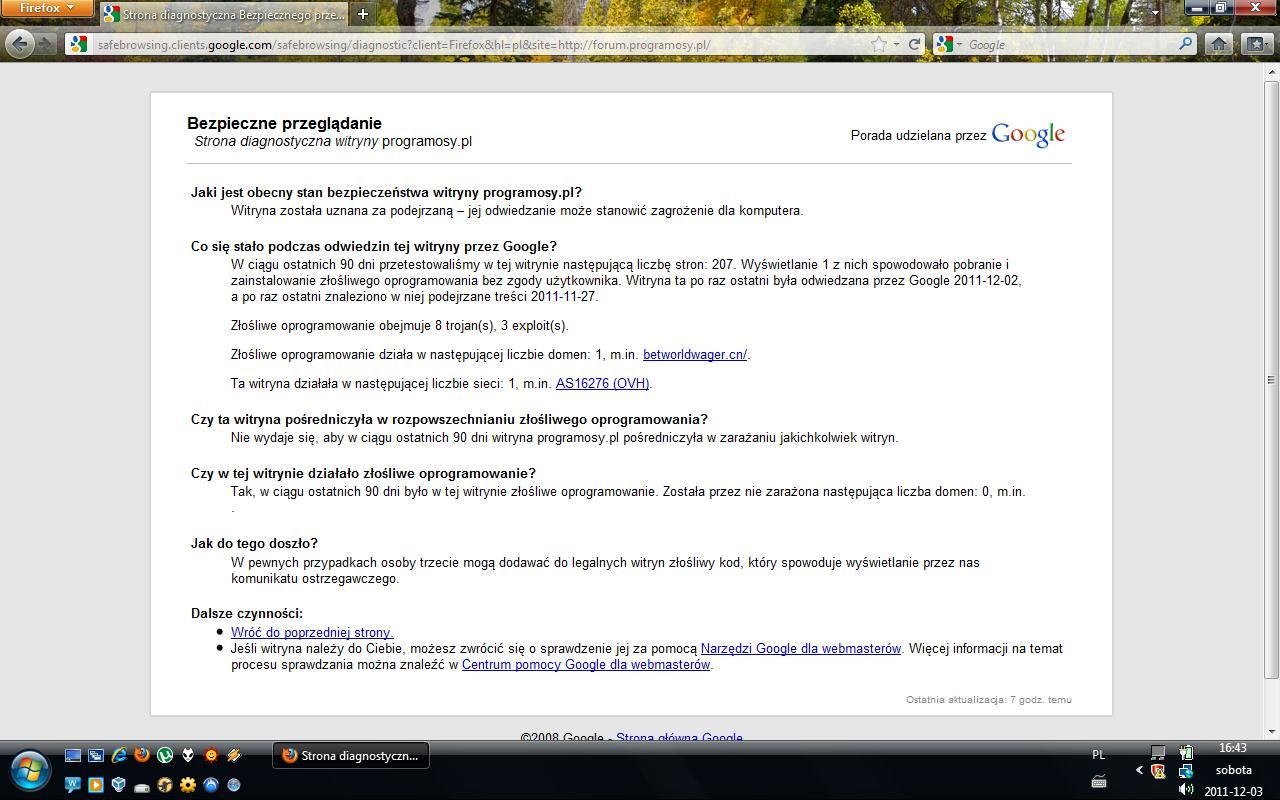
Task: Click the search magnifier icon
Action: (1185, 44)
